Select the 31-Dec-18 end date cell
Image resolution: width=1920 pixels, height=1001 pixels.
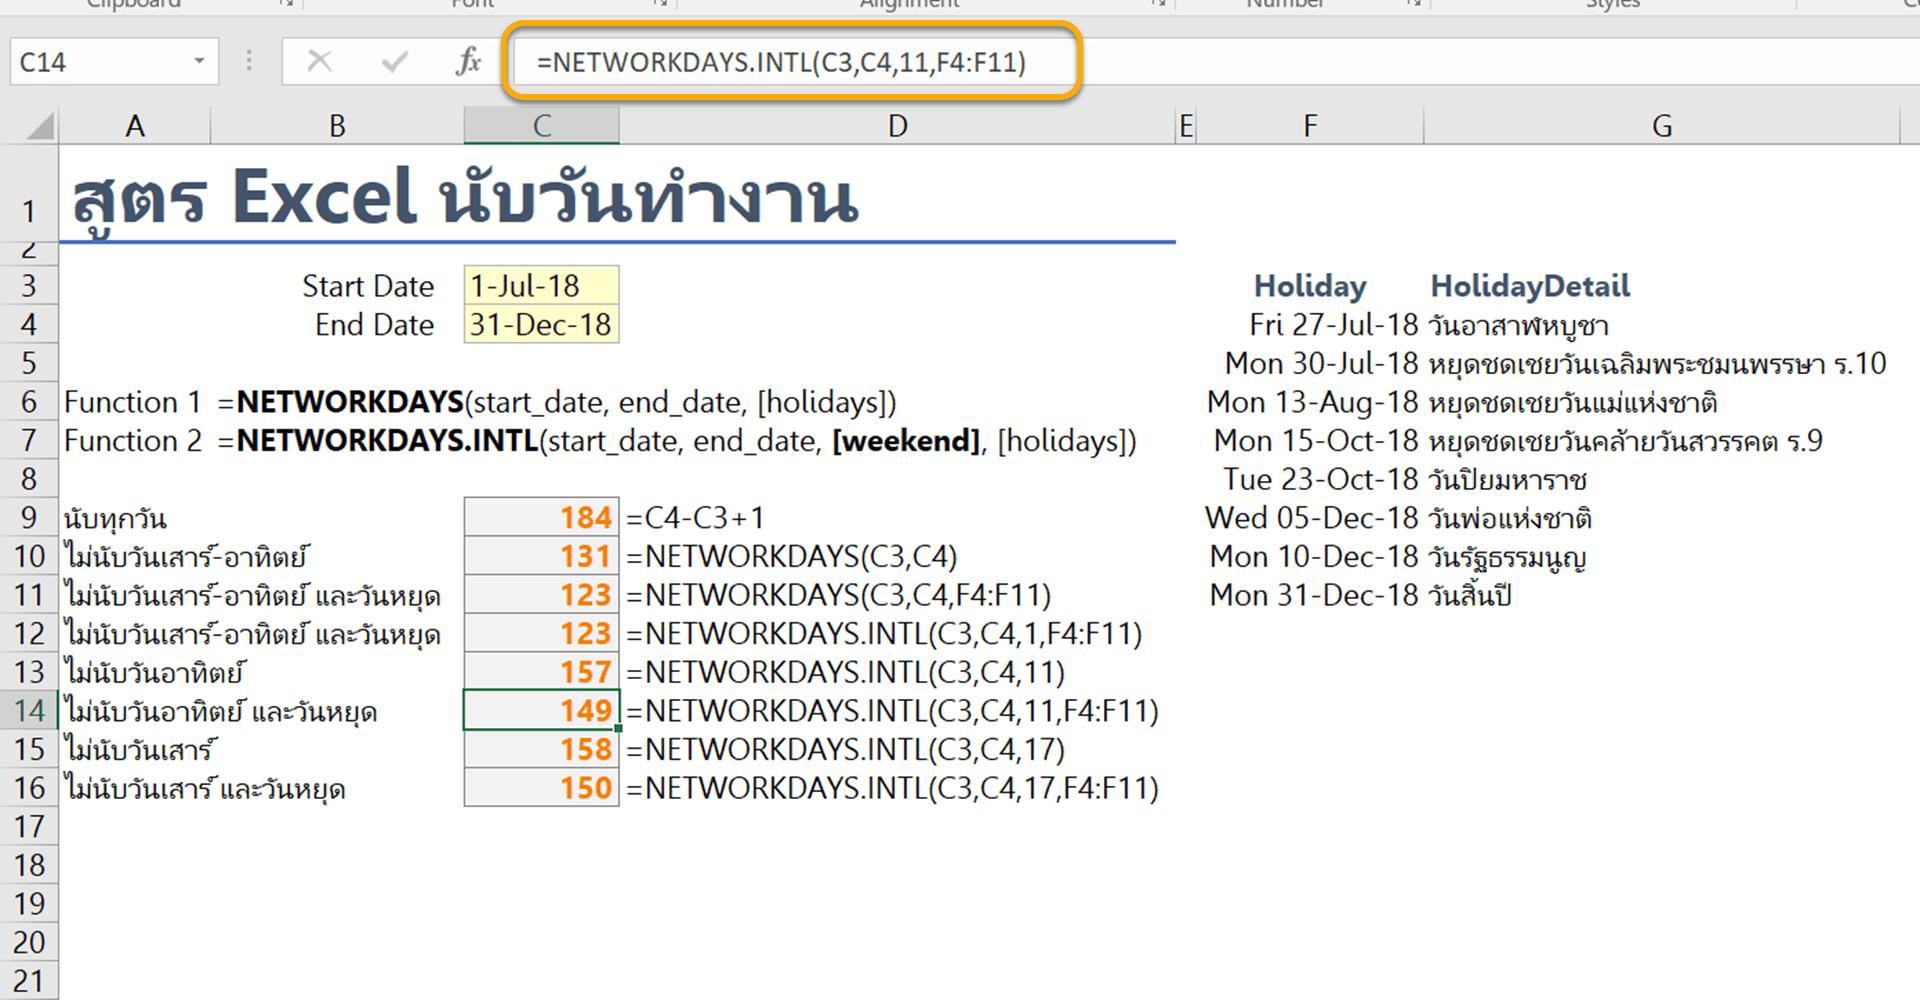[541, 325]
